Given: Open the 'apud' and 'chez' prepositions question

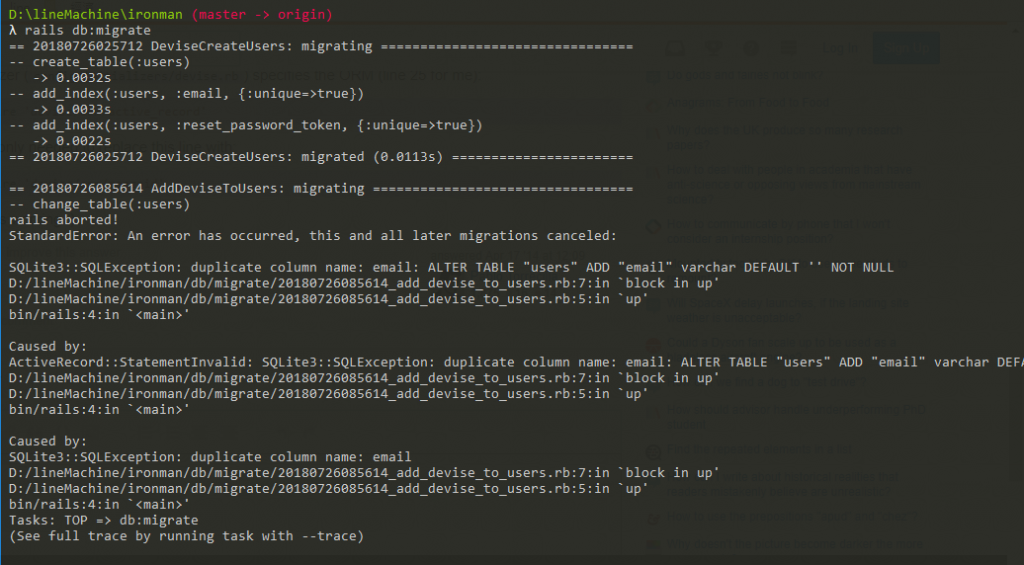Looking at the screenshot, I should coord(791,517).
